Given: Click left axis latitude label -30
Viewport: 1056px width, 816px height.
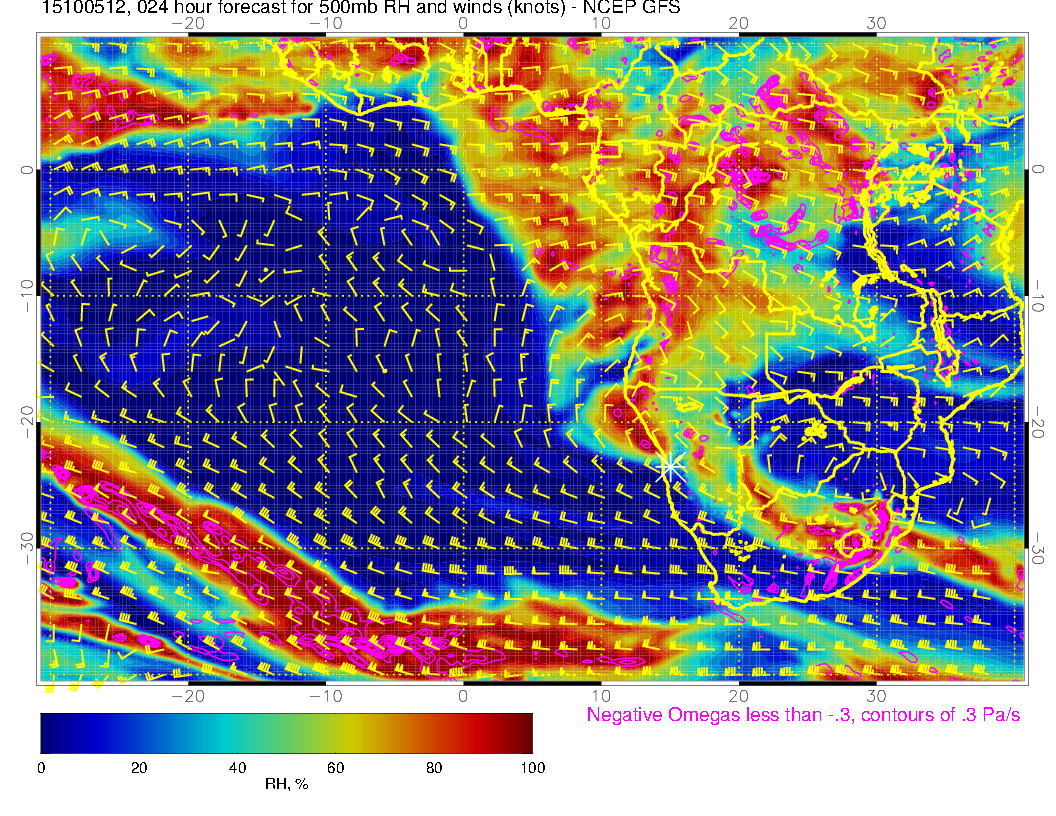Looking at the screenshot, I should coord(27,546).
